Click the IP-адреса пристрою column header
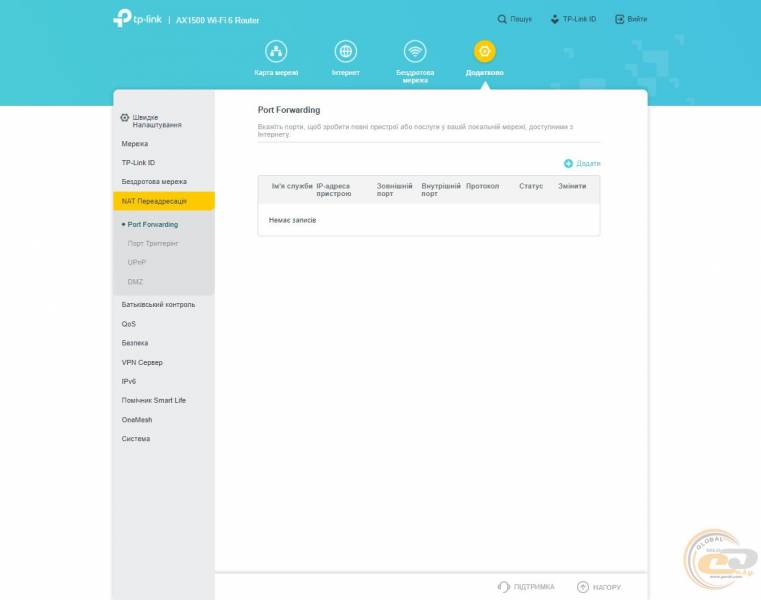Screen dimensions: 761x600 coord(334,190)
